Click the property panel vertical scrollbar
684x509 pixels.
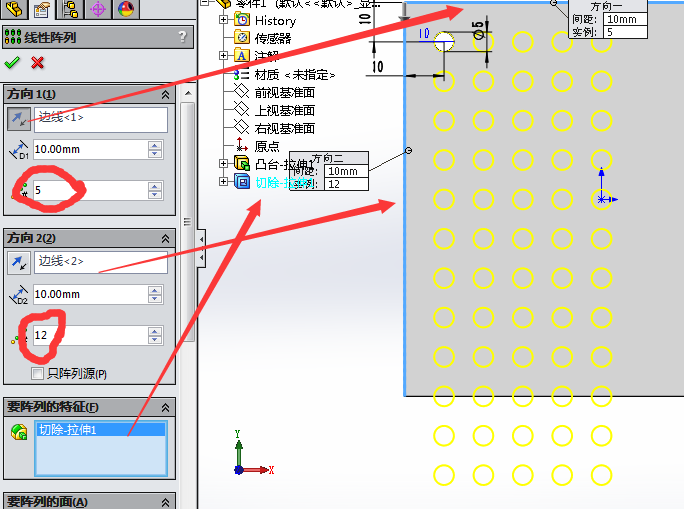[188, 222]
